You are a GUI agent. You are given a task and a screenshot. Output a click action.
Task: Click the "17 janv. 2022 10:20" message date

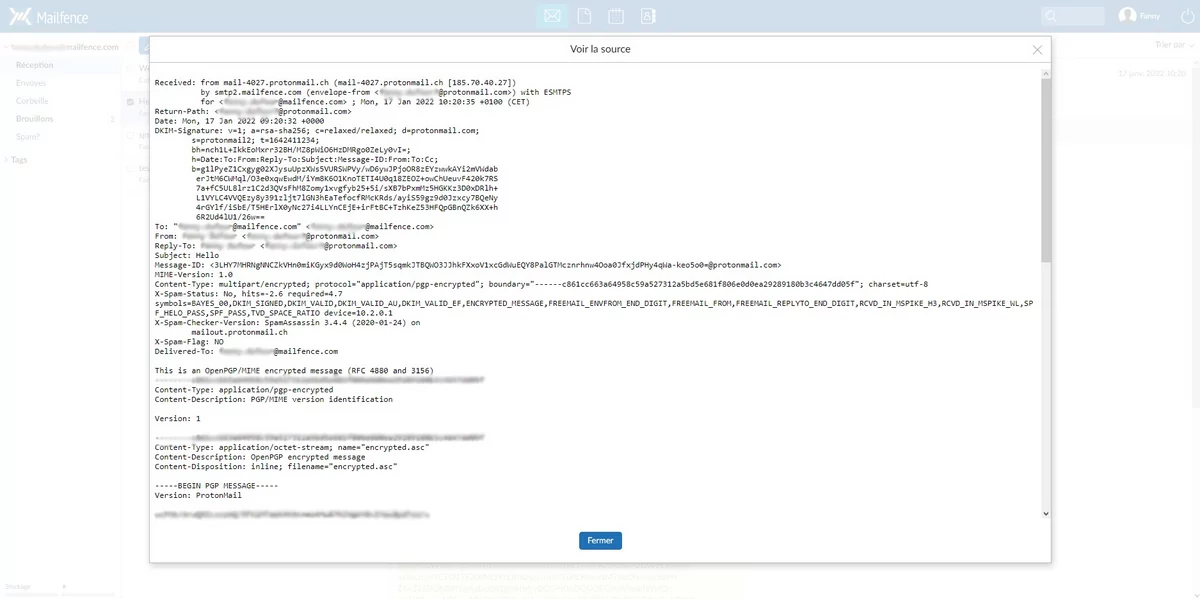tap(1151, 73)
